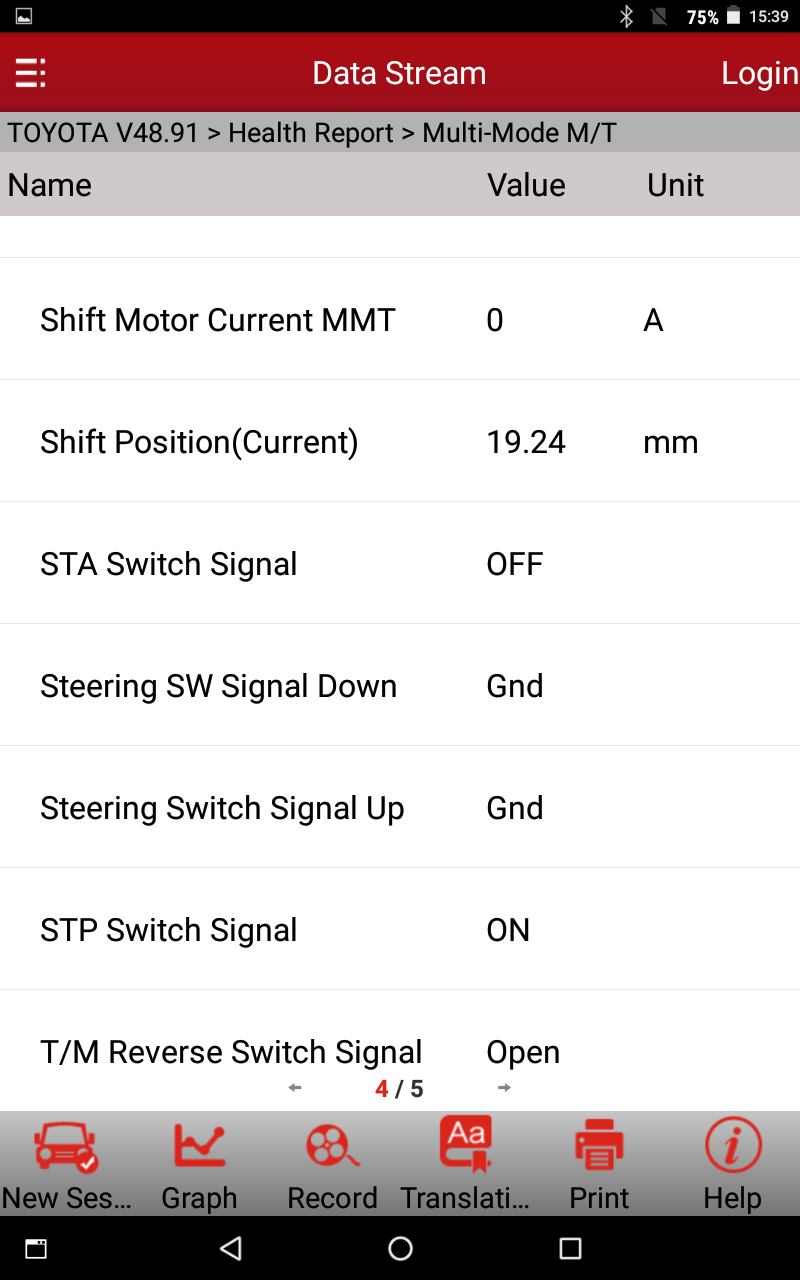Screen dimensions: 800x1280
Task: Tap the Record icon
Action: coord(333,1146)
